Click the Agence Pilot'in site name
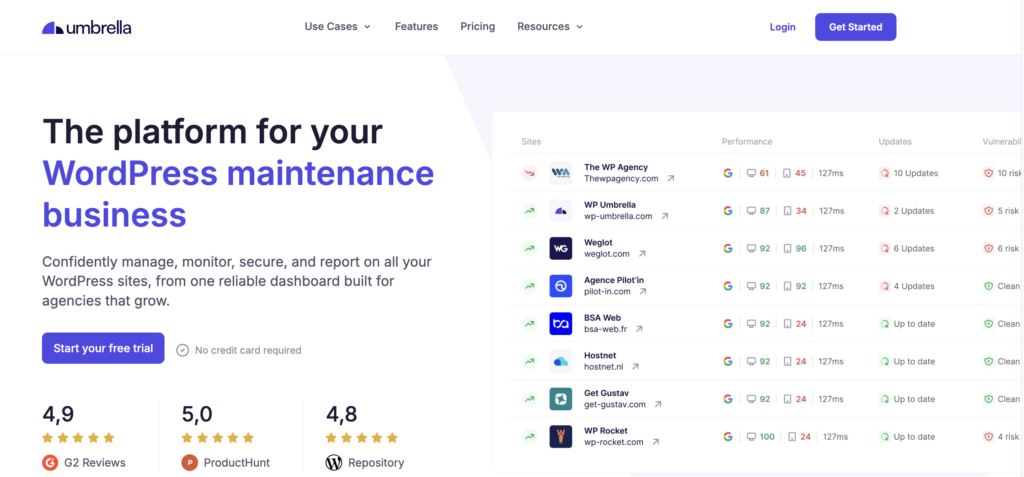 click(614, 280)
